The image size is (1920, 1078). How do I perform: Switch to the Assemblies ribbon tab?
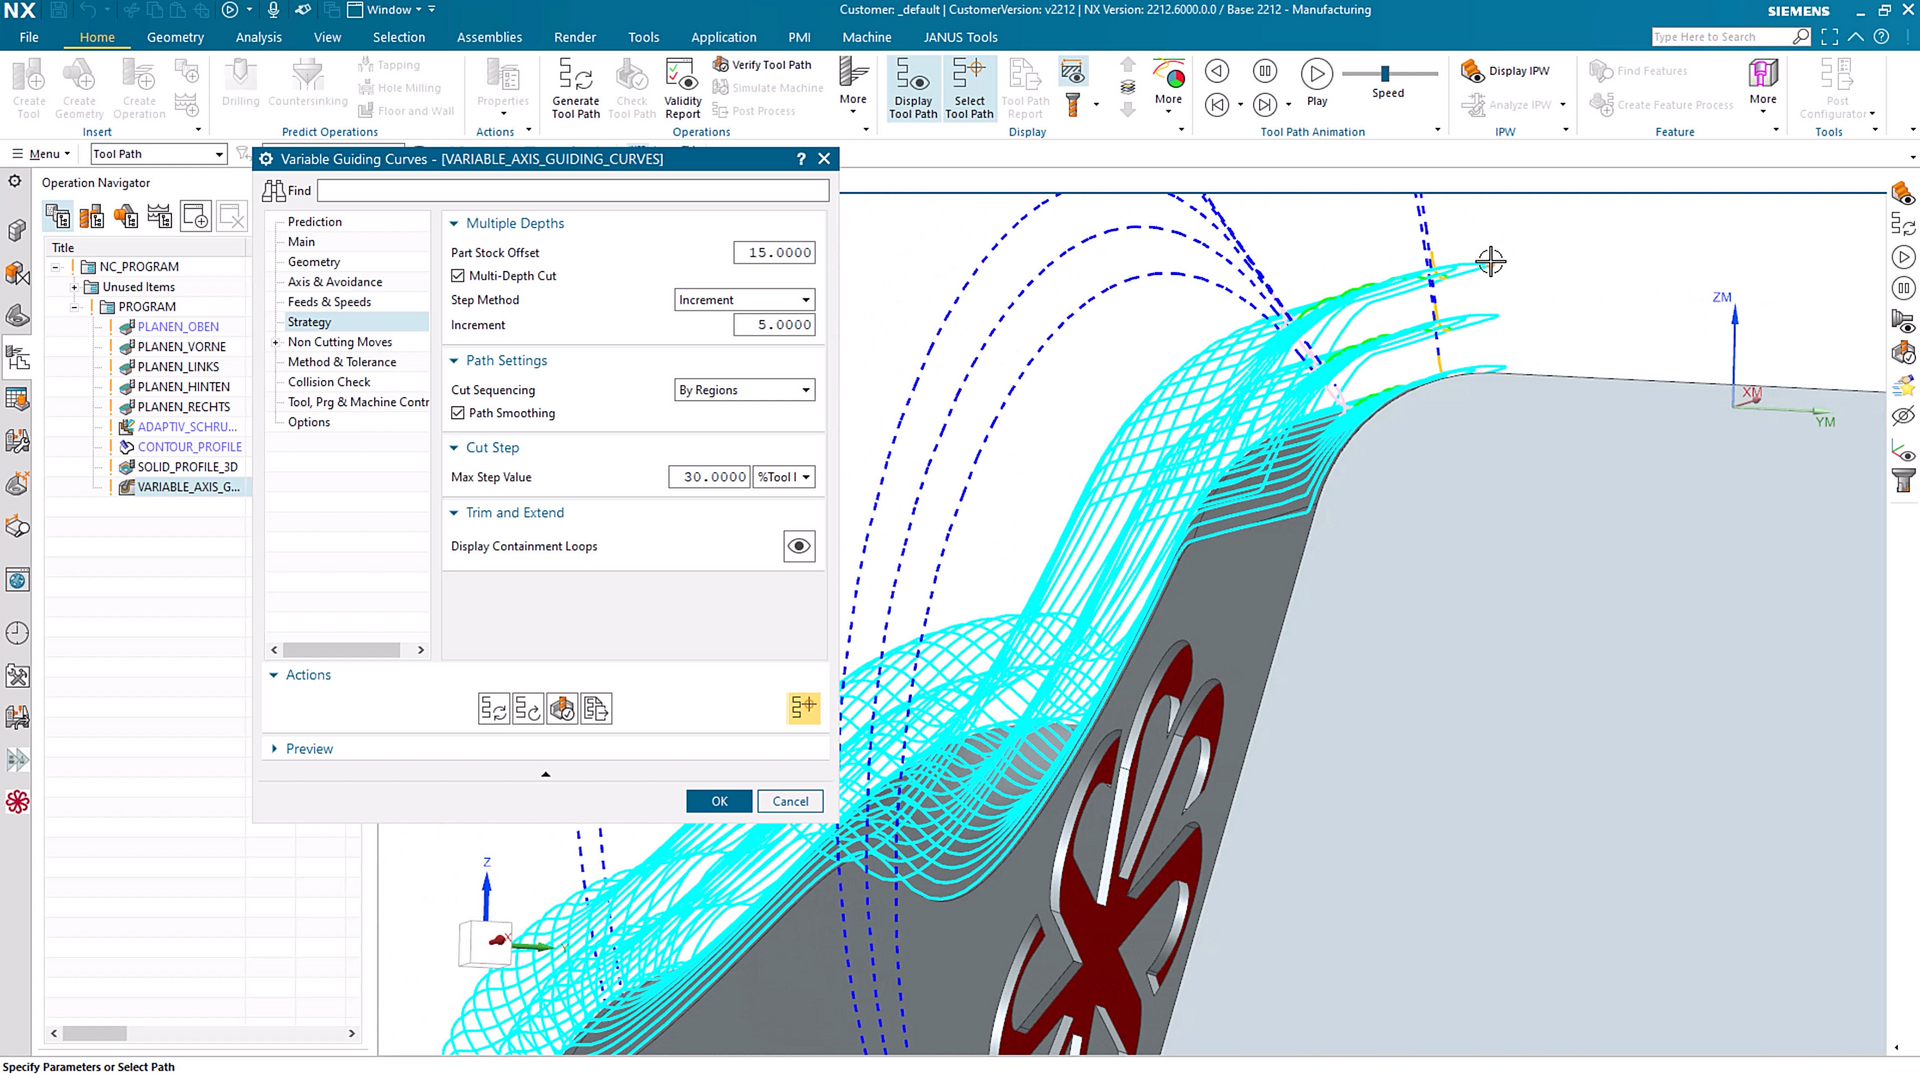(x=489, y=37)
